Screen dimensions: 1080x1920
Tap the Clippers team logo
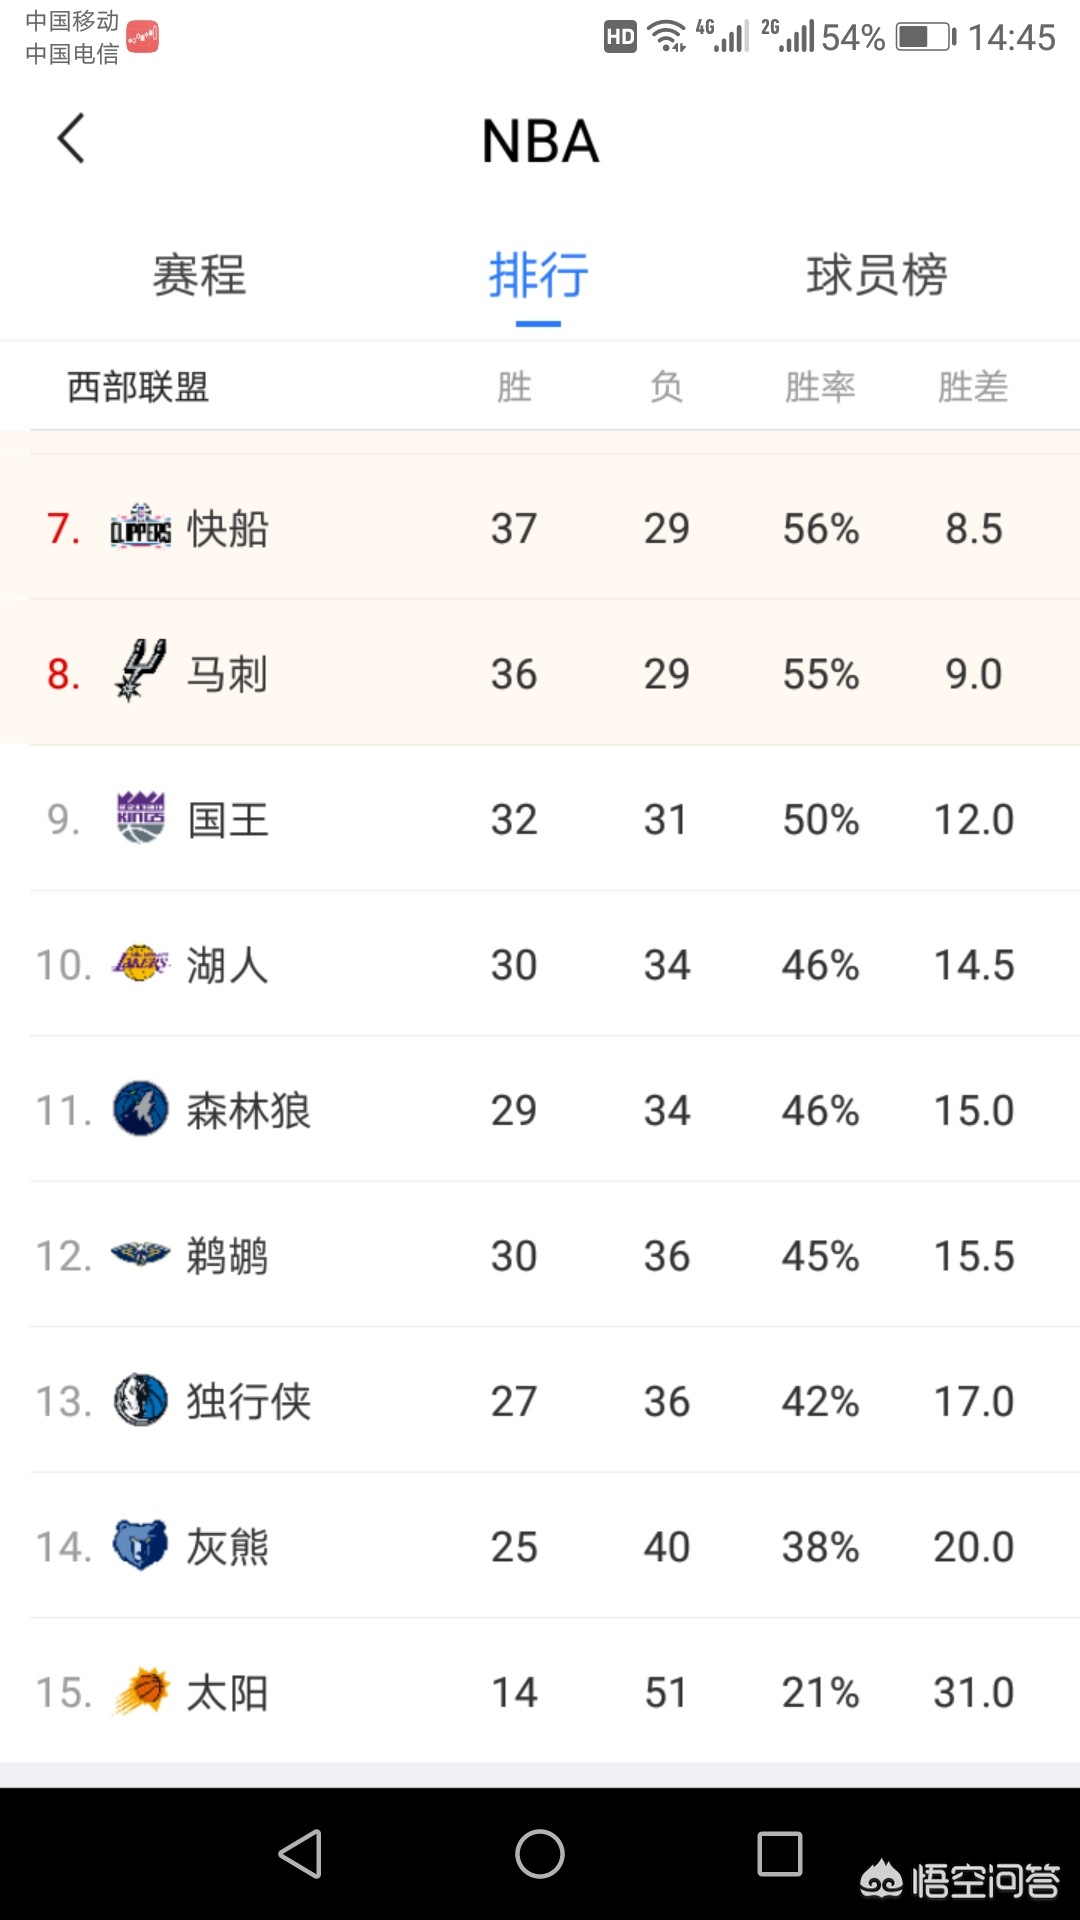[x=140, y=528]
